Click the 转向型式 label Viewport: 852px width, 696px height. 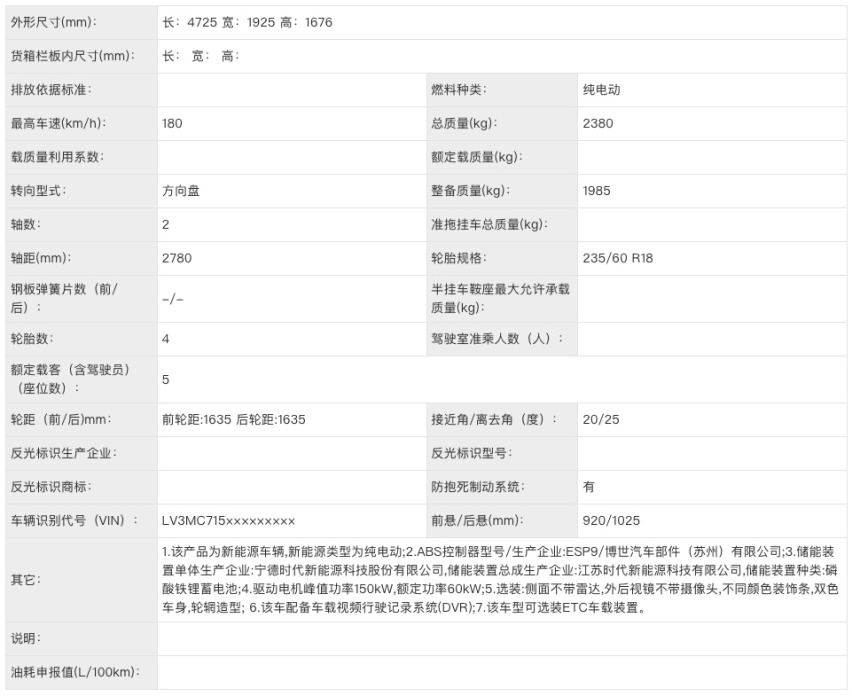[x=38, y=191]
